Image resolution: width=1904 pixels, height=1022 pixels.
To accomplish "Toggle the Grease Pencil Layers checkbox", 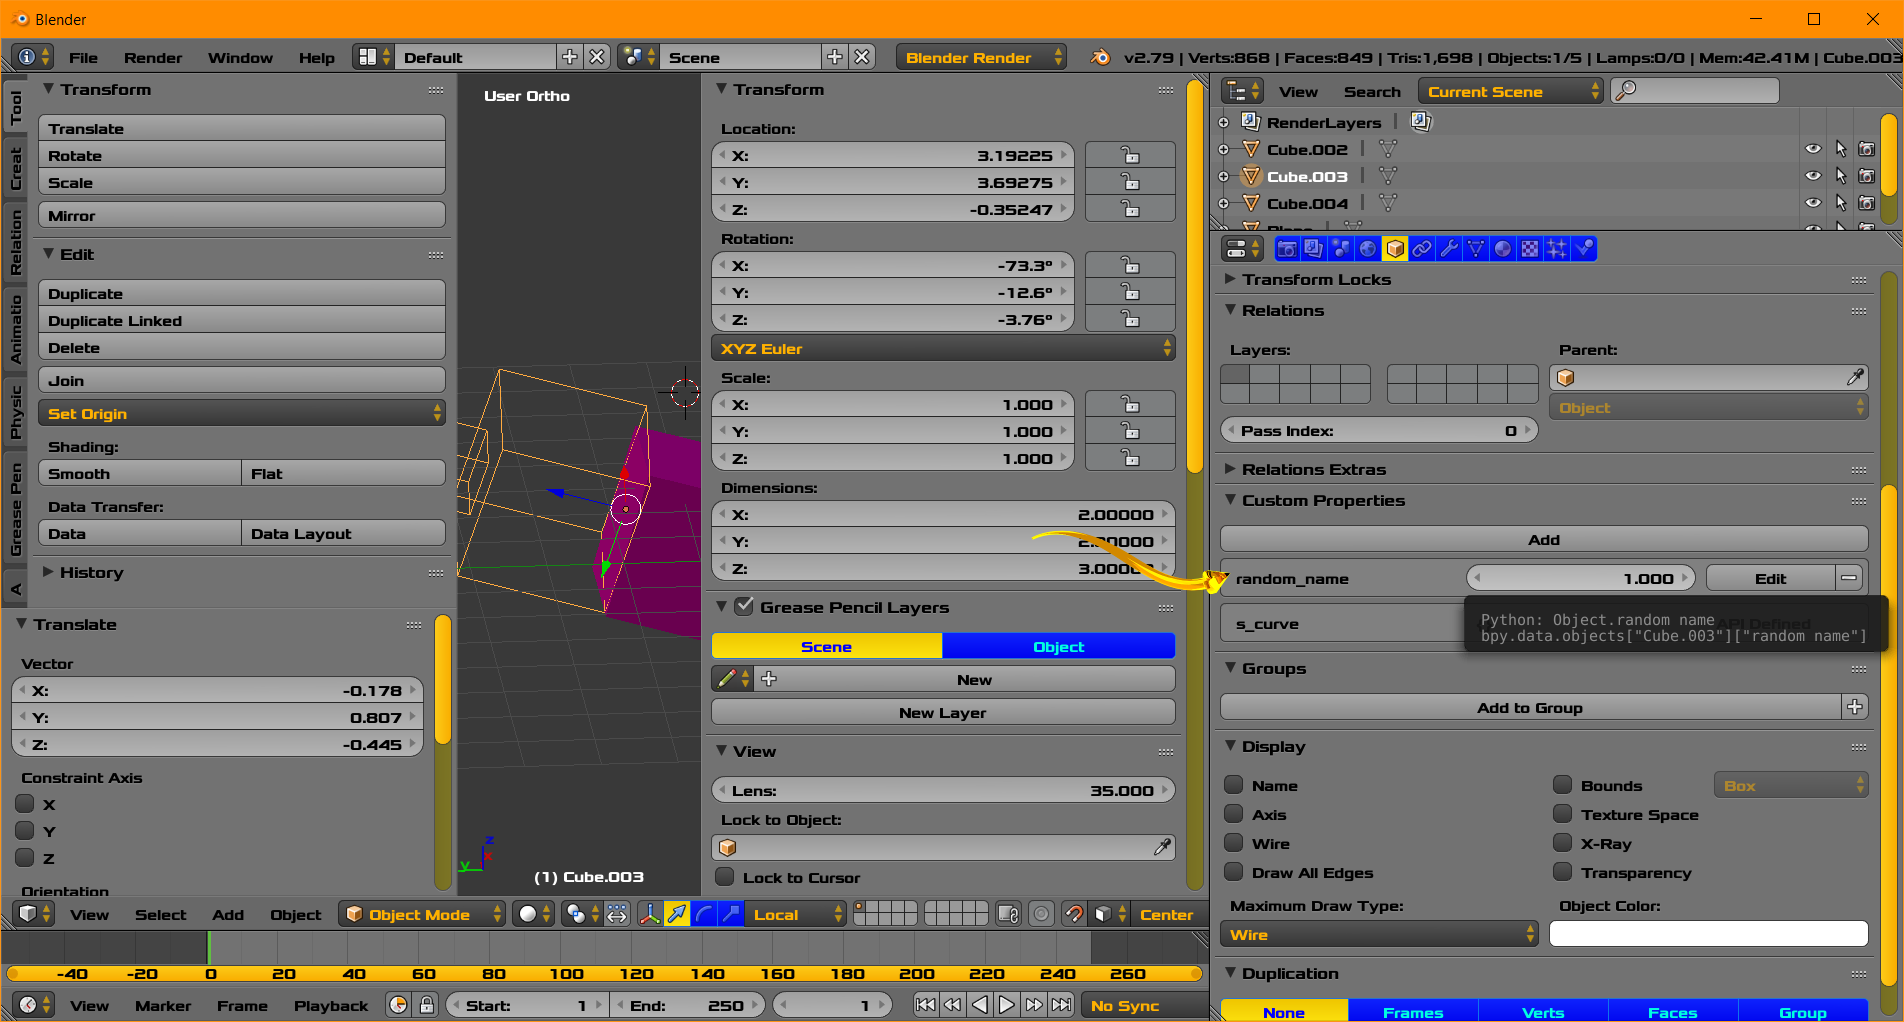I will click(744, 606).
